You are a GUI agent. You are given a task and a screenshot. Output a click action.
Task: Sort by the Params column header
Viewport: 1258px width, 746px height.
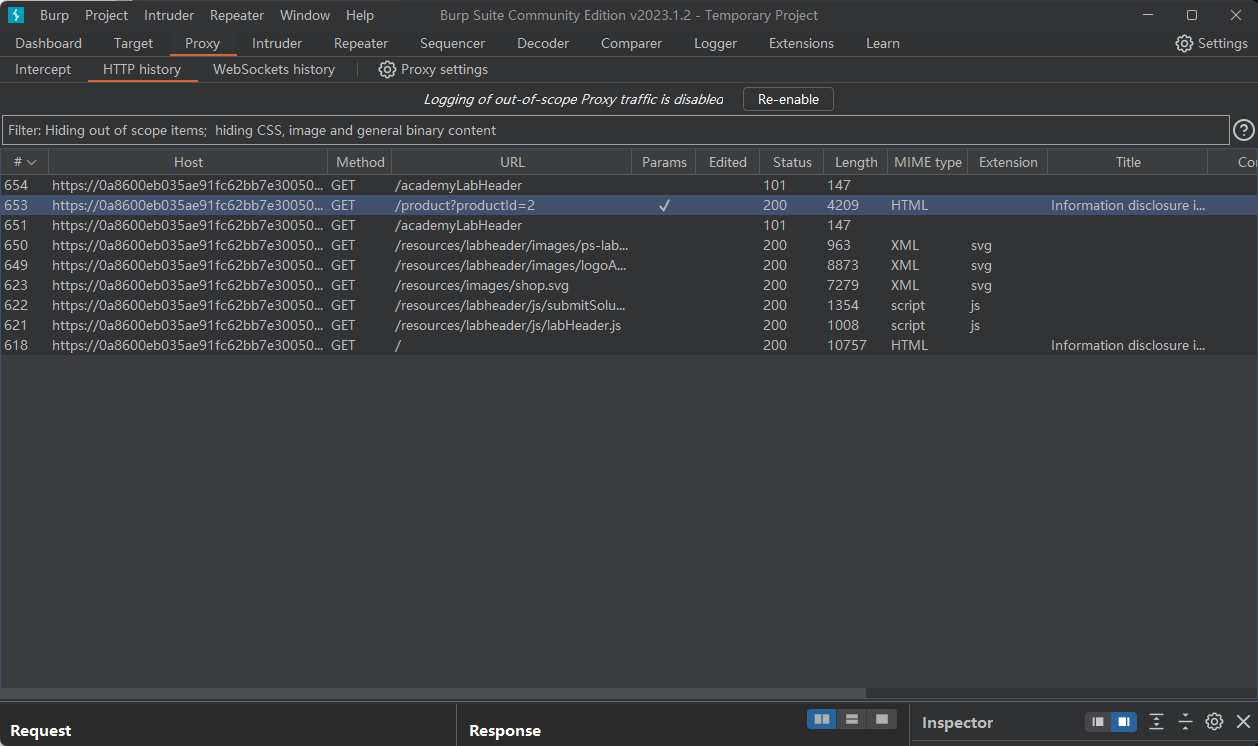pos(664,162)
